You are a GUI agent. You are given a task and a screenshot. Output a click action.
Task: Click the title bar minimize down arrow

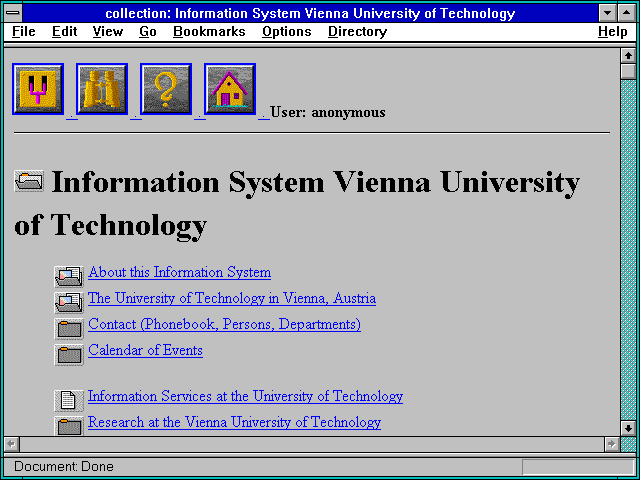click(x=607, y=13)
